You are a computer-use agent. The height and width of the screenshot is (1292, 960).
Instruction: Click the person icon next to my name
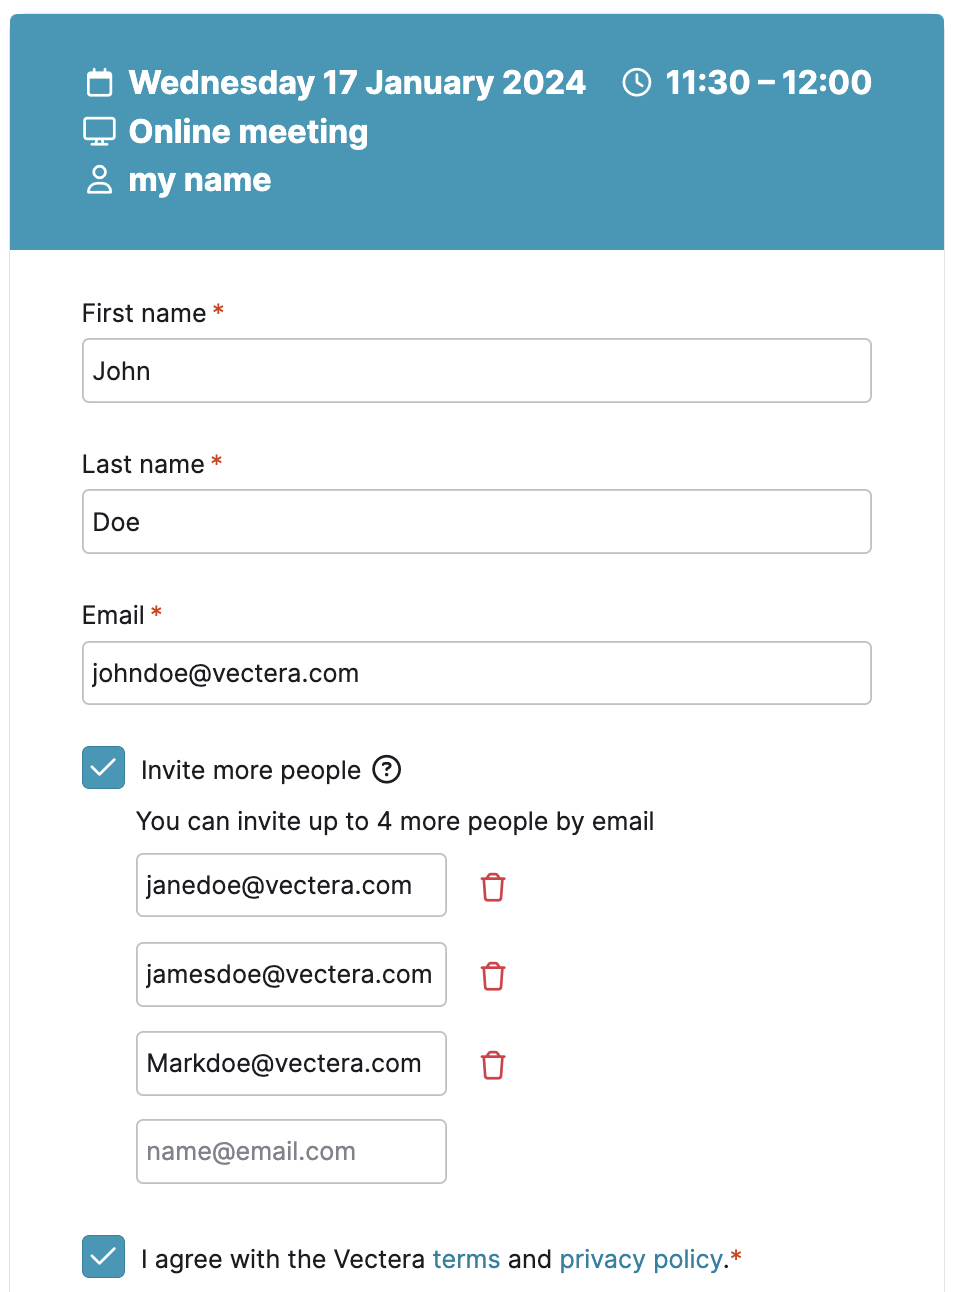[x=100, y=180]
